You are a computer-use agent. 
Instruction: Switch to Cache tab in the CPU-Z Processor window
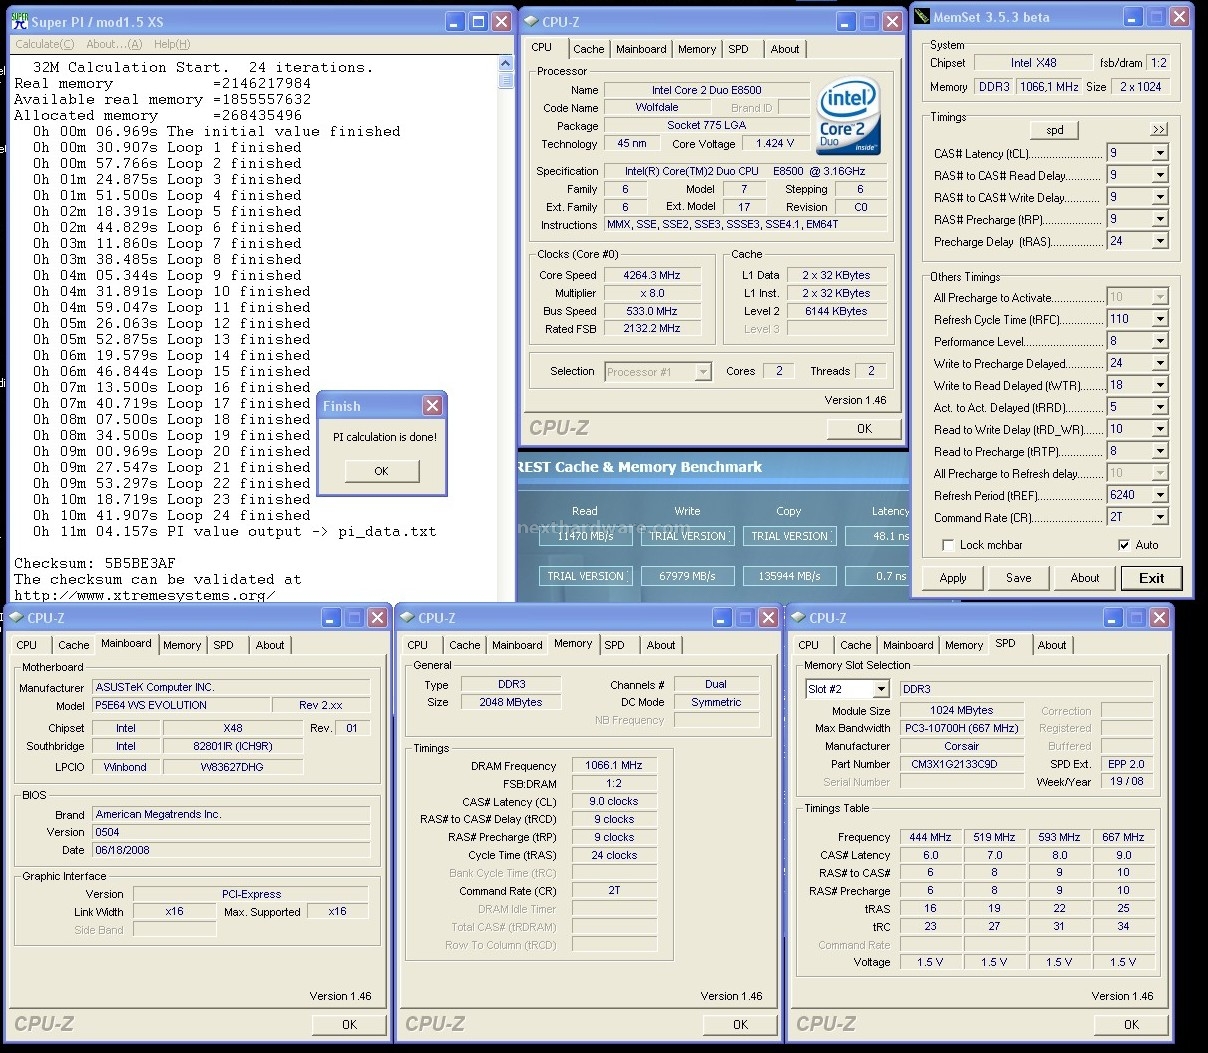pyautogui.click(x=589, y=49)
